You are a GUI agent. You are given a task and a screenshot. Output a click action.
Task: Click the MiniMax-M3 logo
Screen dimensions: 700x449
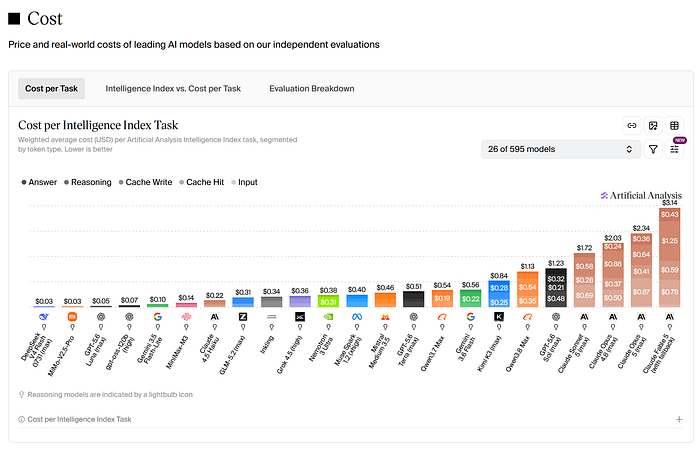pyautogui.click(x=186, y=317)
